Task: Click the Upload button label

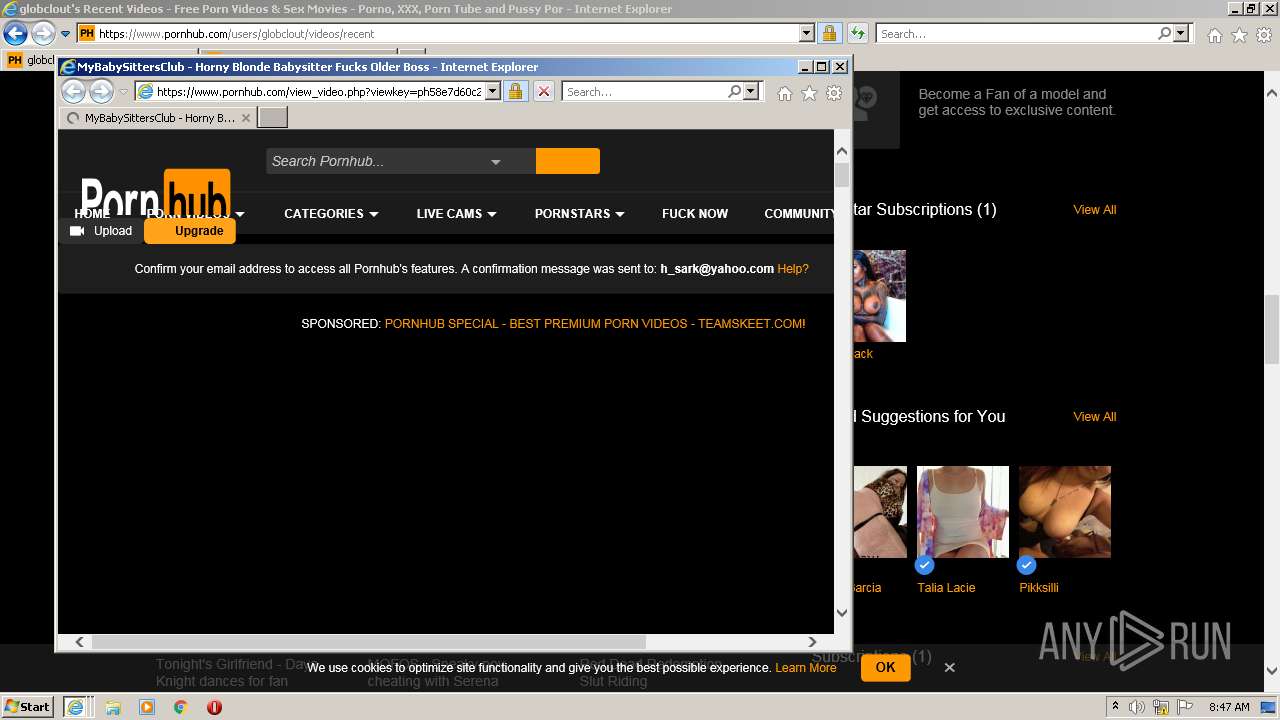Action: (x=113, y=231)
